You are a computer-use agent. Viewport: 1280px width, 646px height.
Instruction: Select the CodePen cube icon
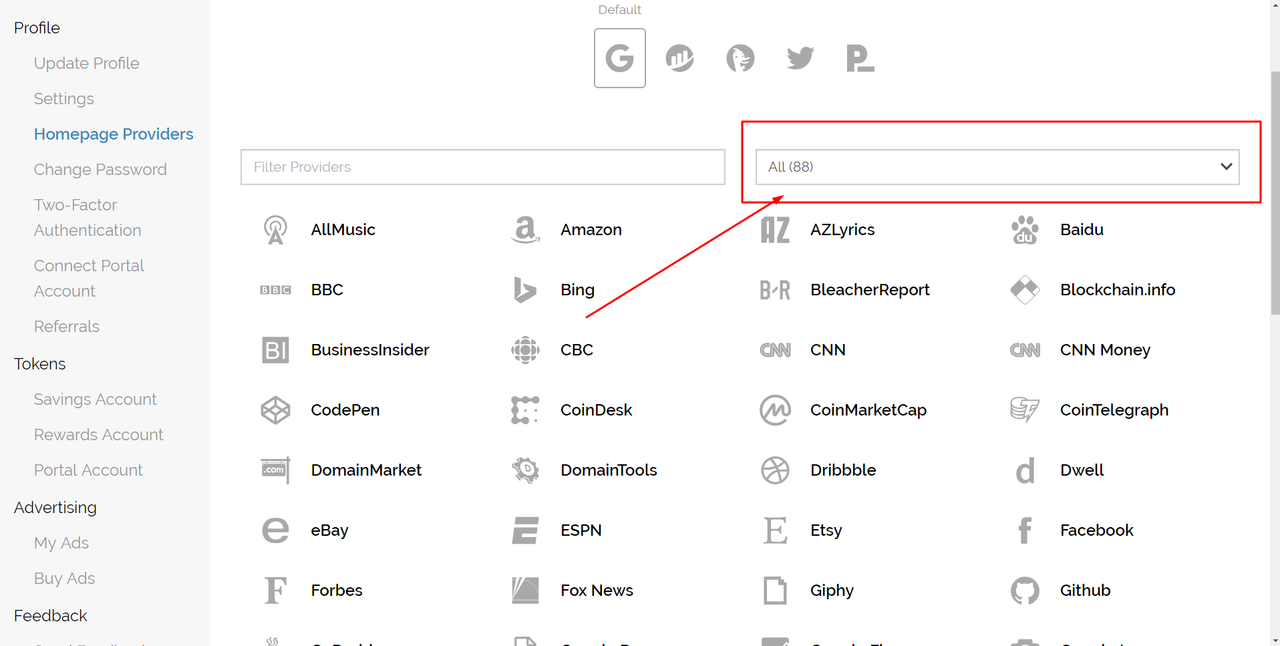(x=275, y=410)
